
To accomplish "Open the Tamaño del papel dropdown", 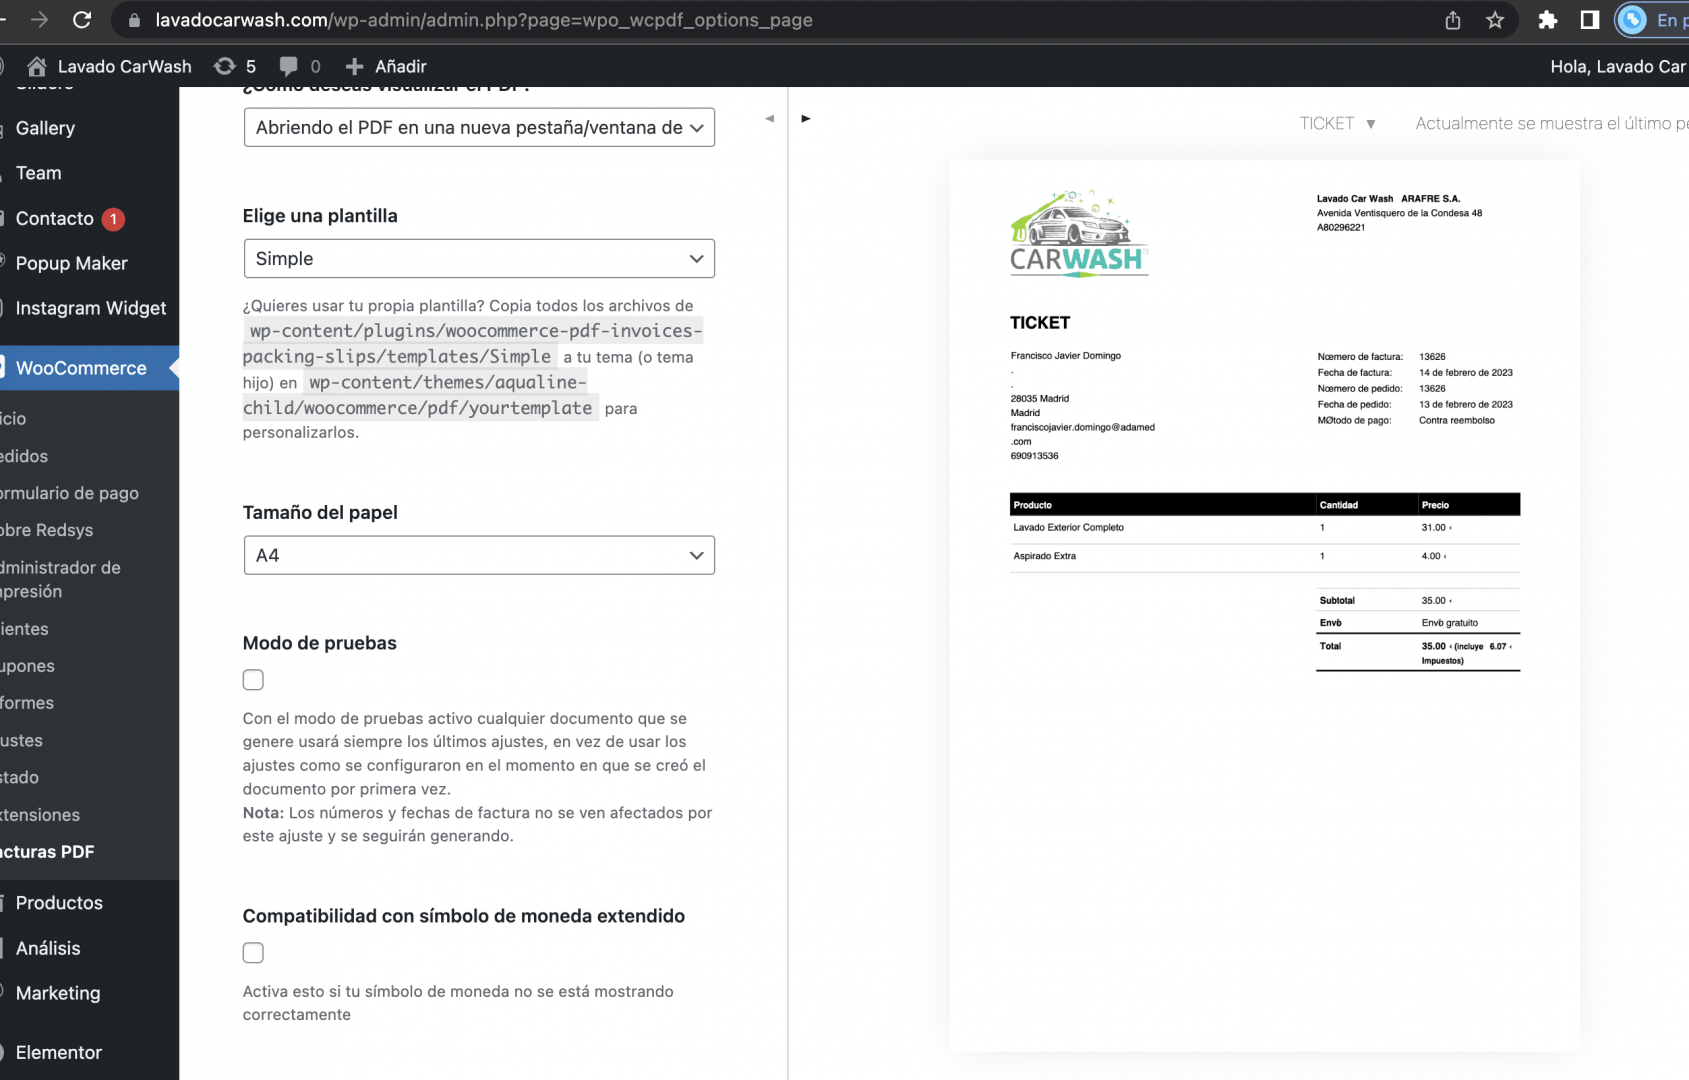I will [479, 555].
